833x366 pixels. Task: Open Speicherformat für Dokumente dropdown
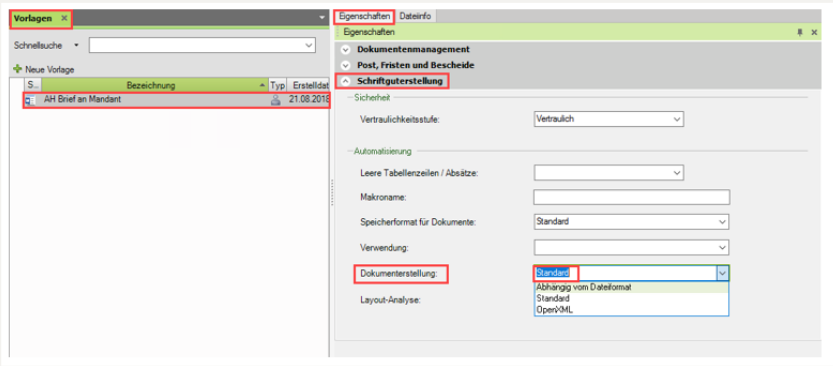722,222
